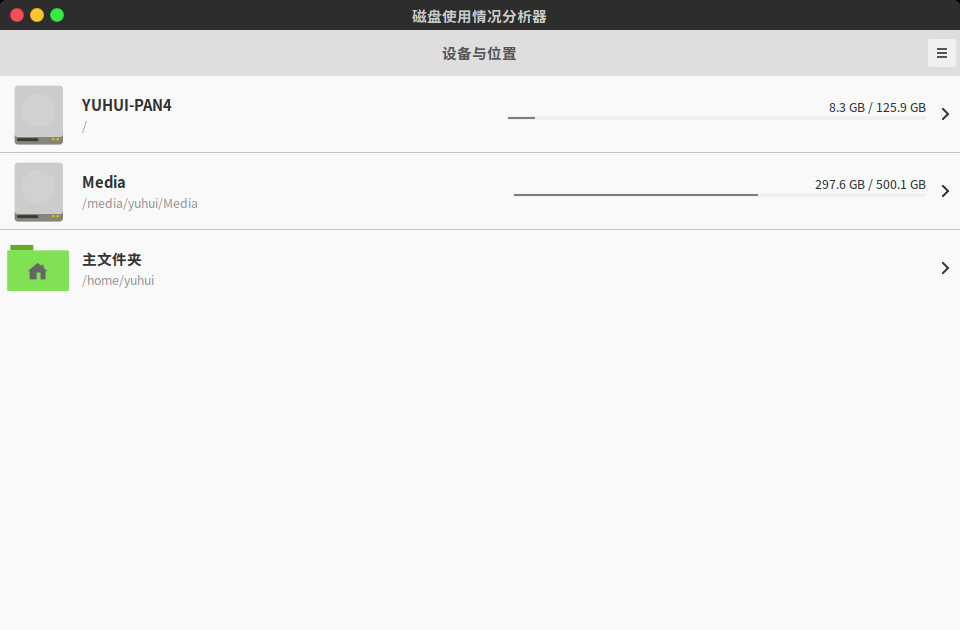Viewport: 960px width, 630px height.
Task: Minimize the window with the yellow button
Action: tap(37, 15)
